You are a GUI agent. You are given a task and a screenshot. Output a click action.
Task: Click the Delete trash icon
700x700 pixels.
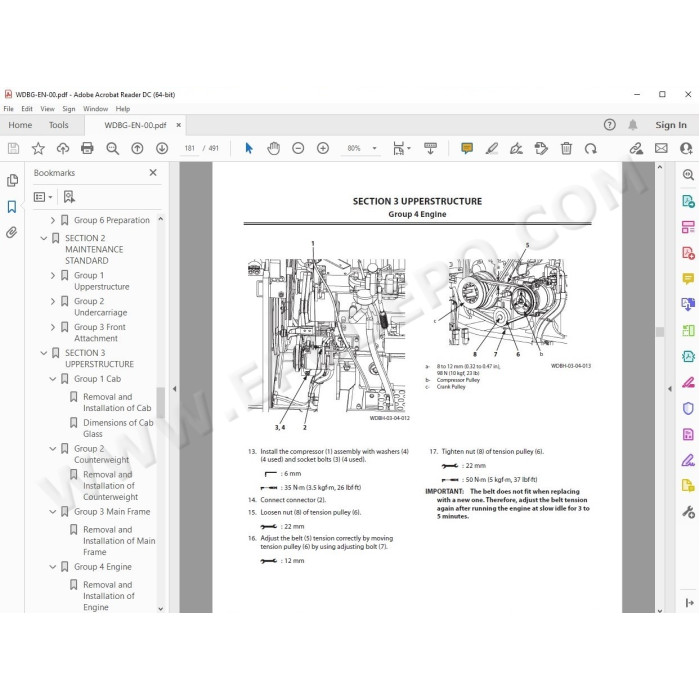pos(566,149)
